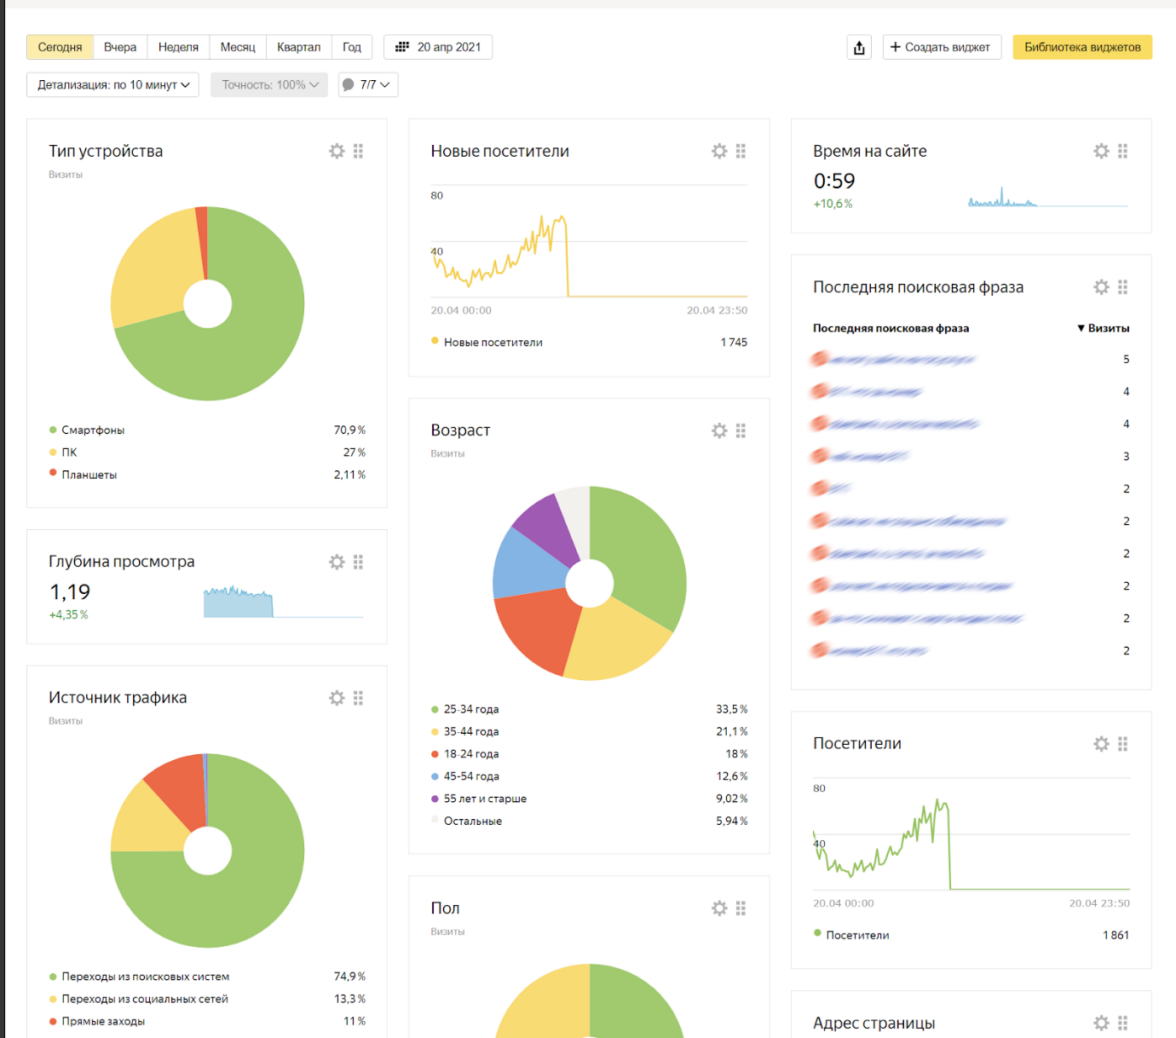Expand the 7/7 comments dropdown
This screenshot has height=1038, width=1176.
(368, 85)
